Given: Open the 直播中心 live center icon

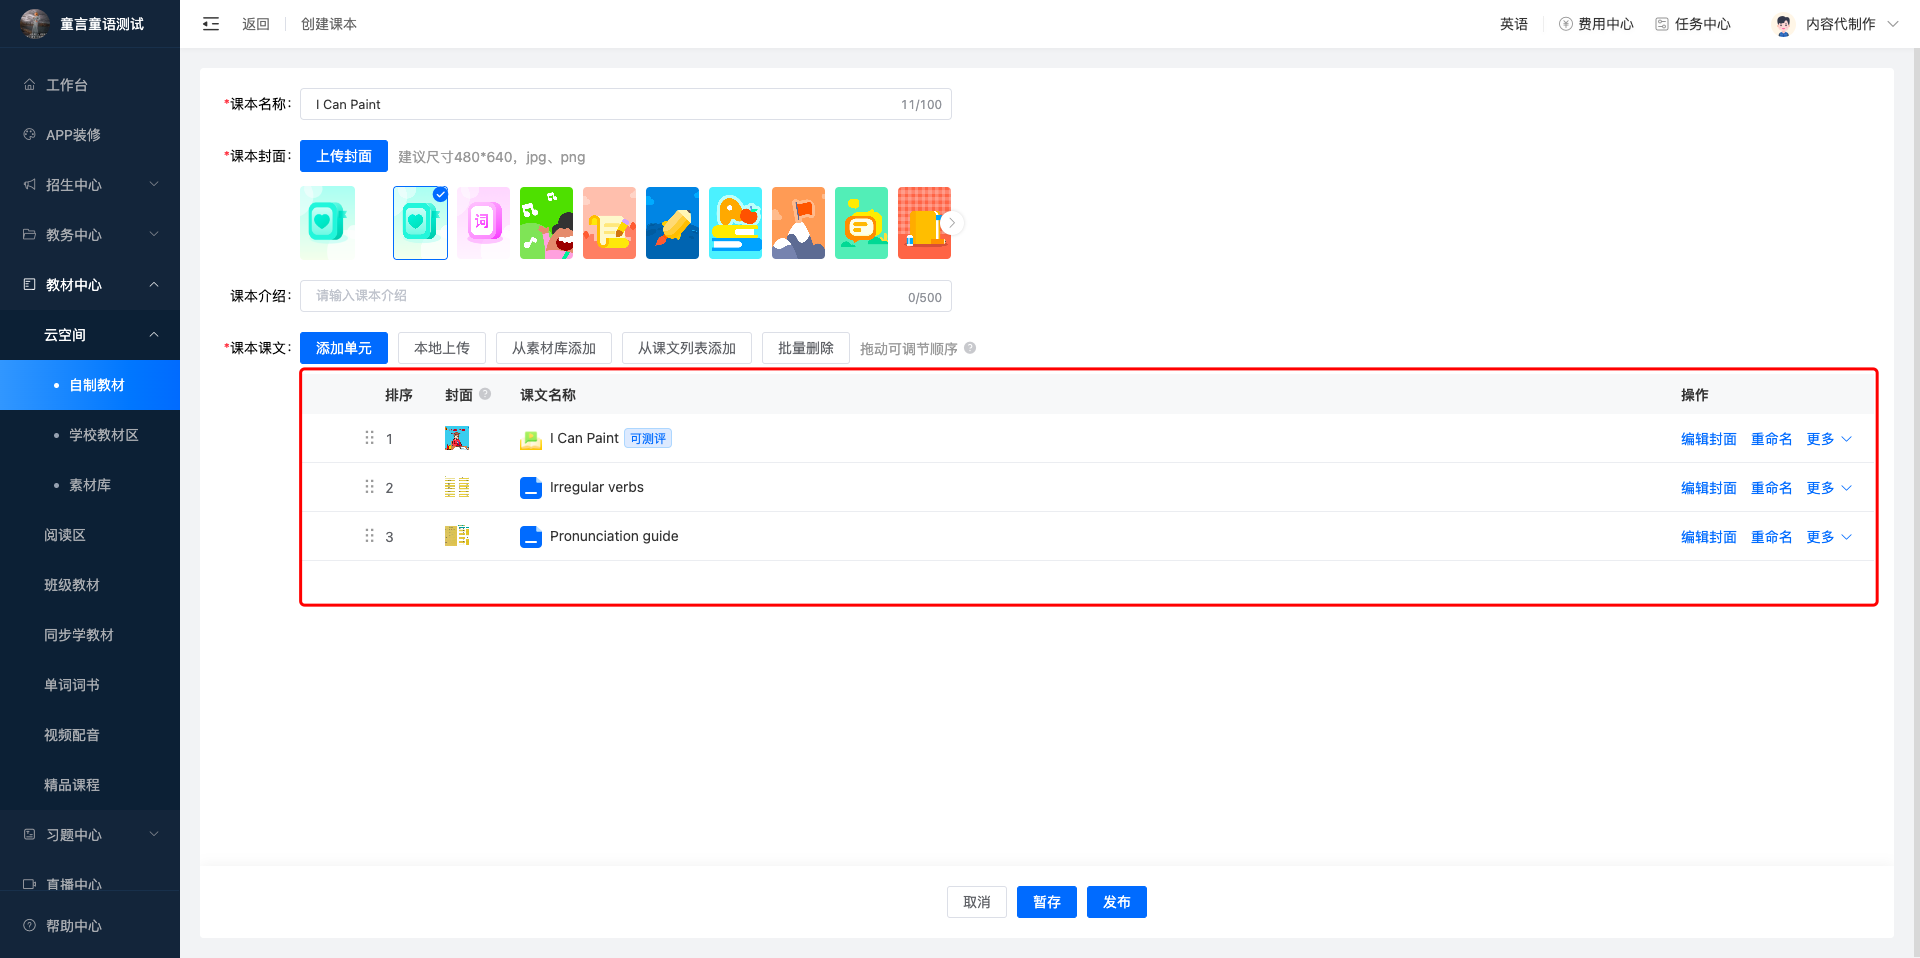Looking at the screenshot, I should (30, 884).
